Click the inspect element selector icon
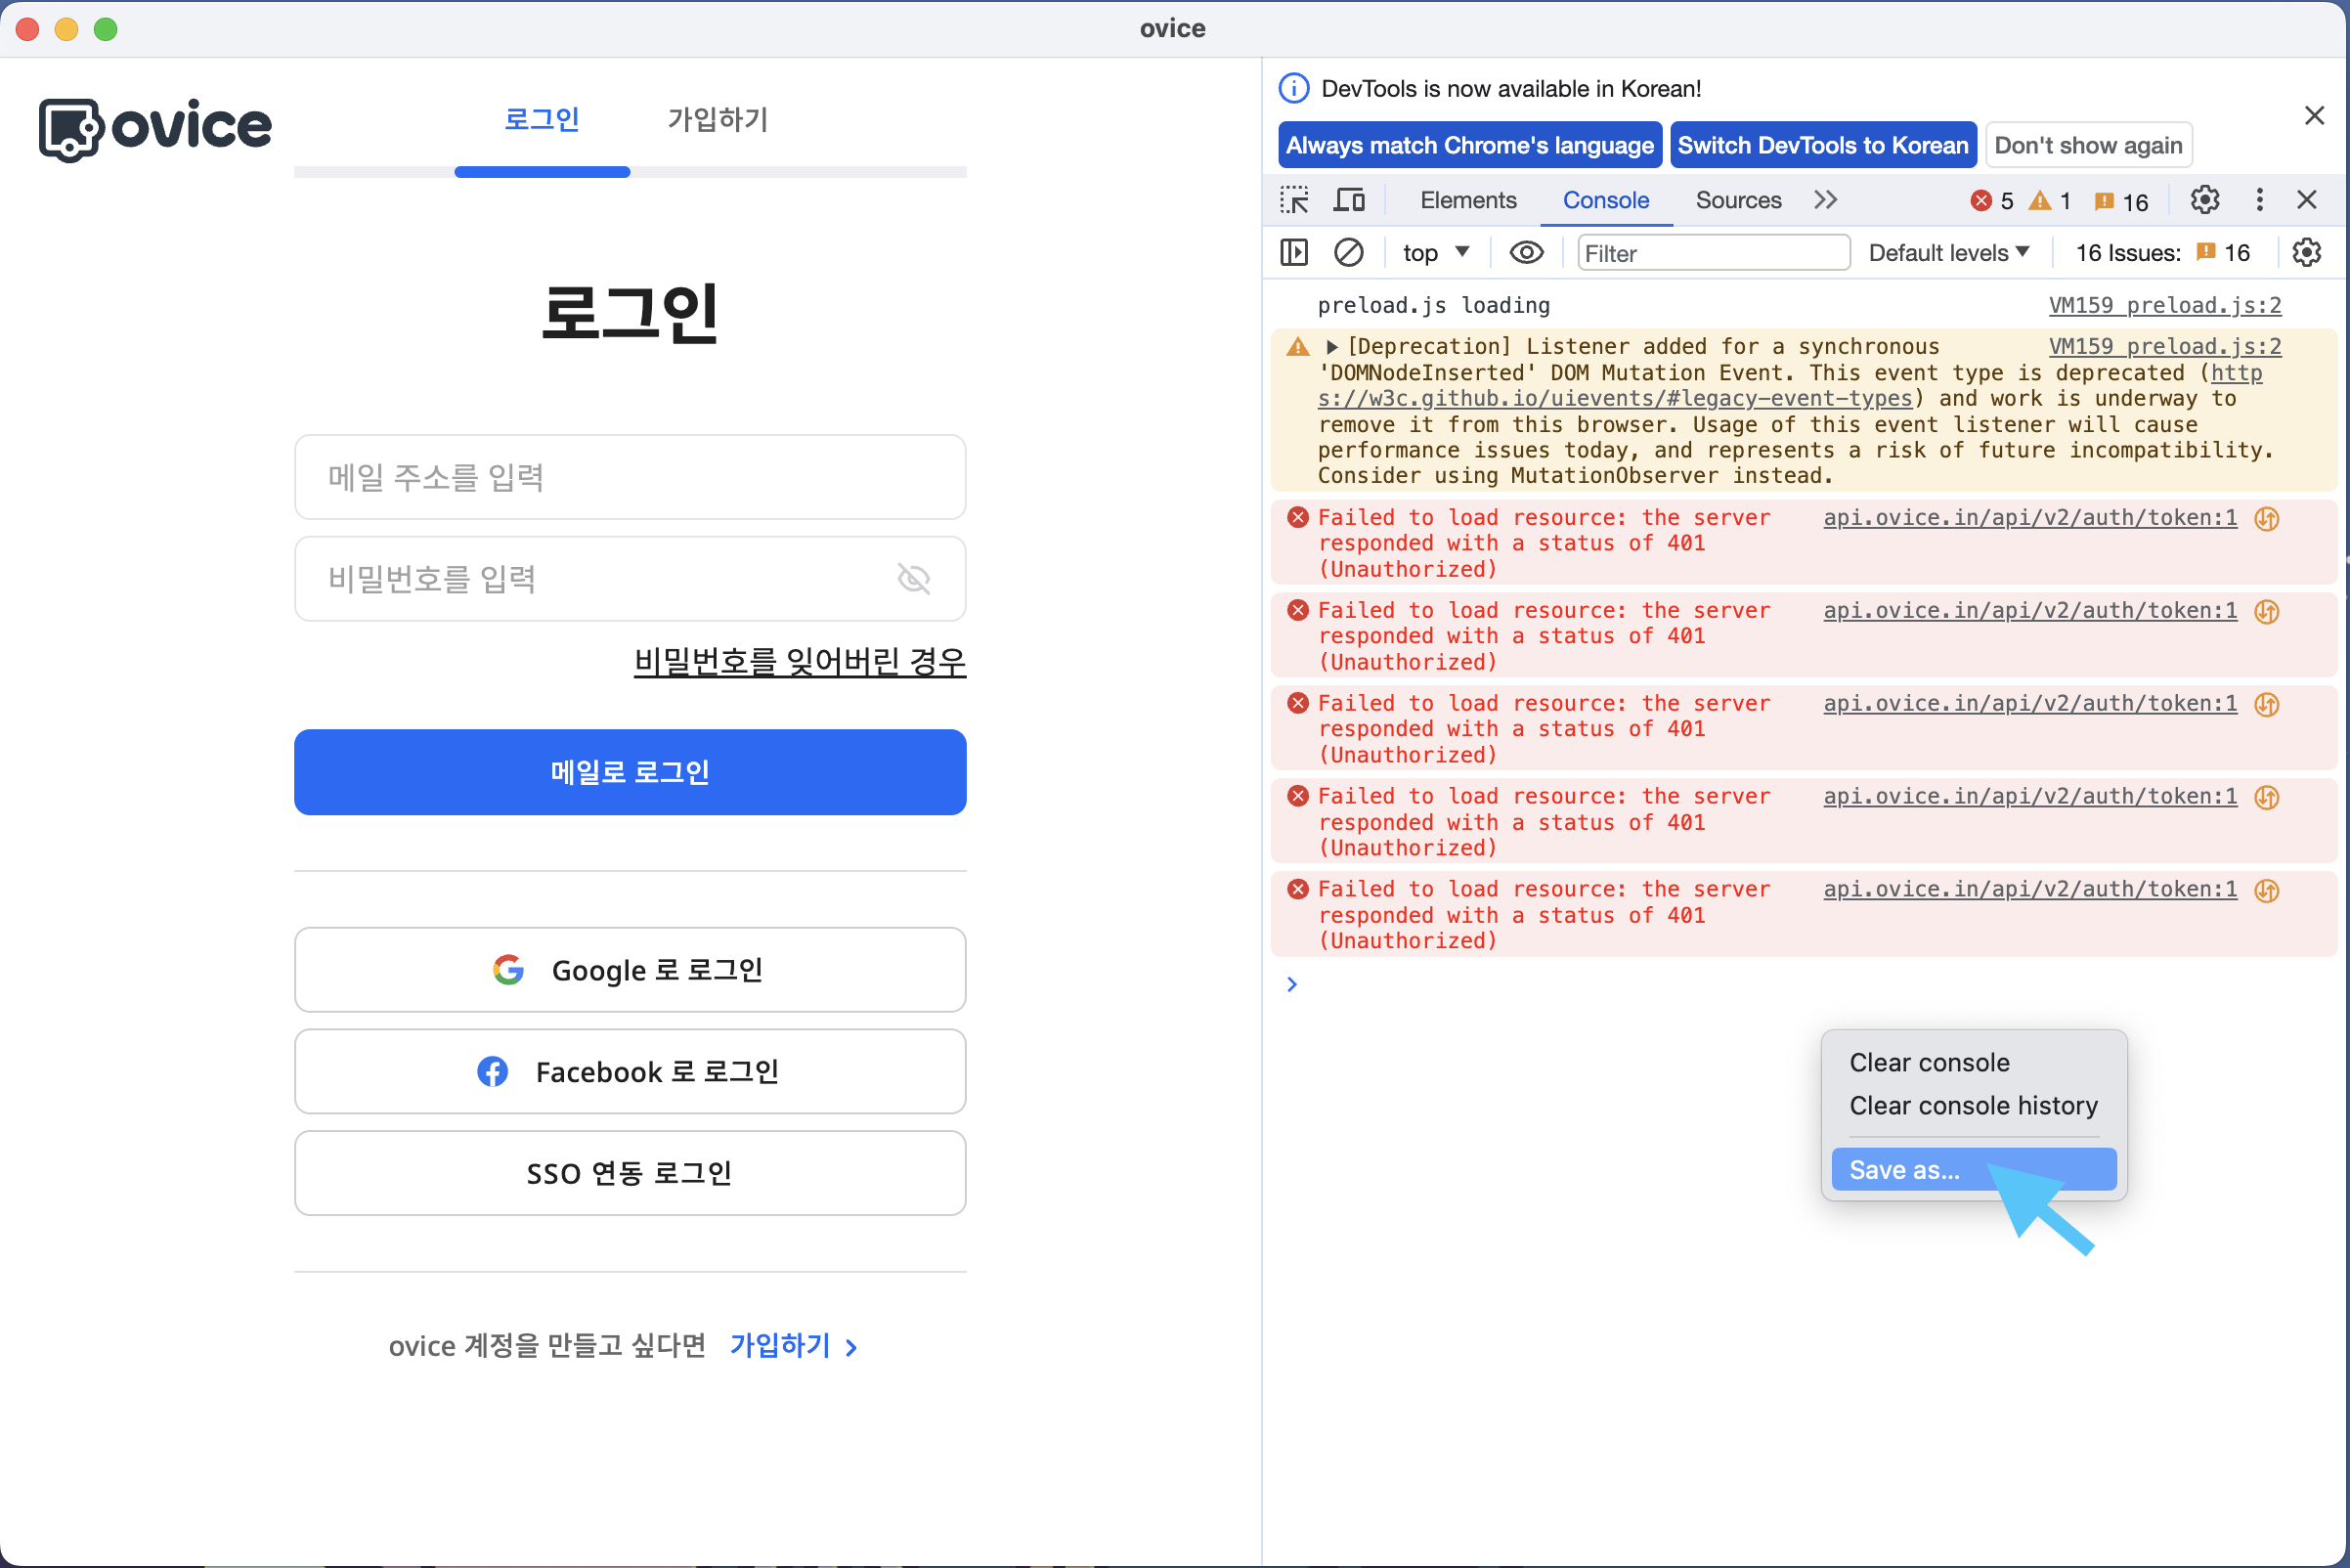Viewport: 2350px width, 1568px height. point(1294,200)
